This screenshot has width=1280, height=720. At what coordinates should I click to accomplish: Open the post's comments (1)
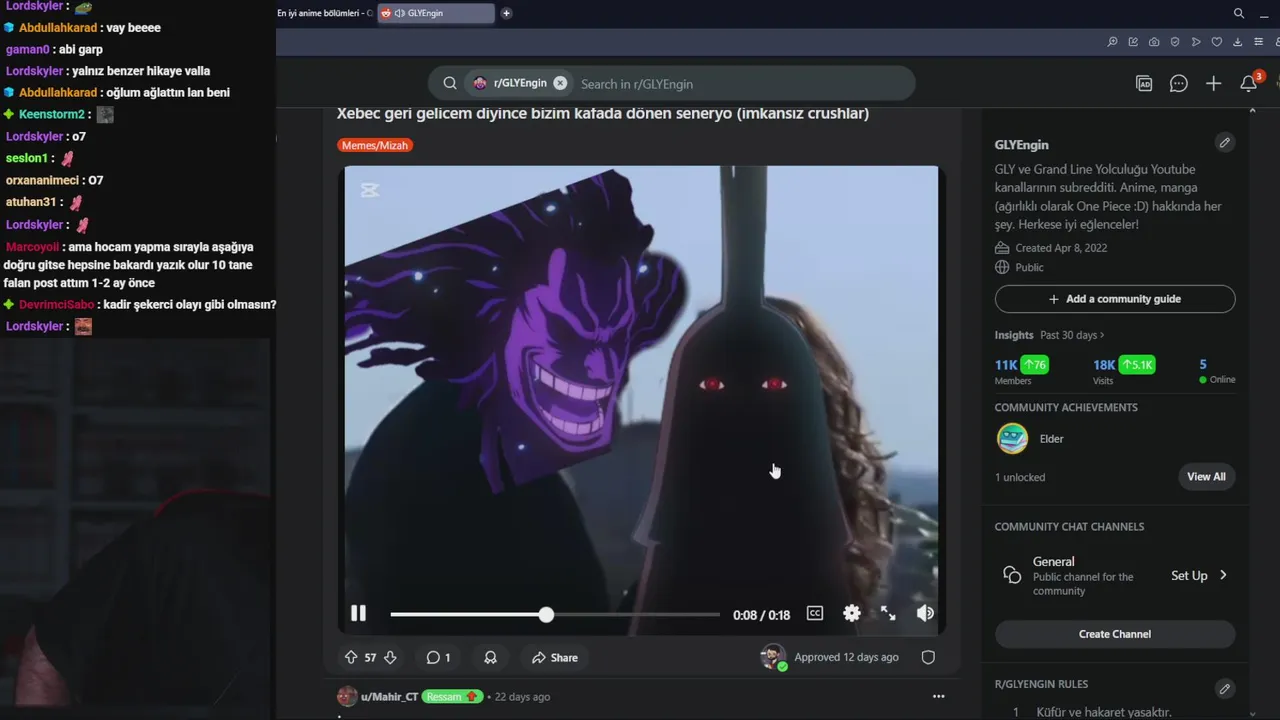[438, 657]
